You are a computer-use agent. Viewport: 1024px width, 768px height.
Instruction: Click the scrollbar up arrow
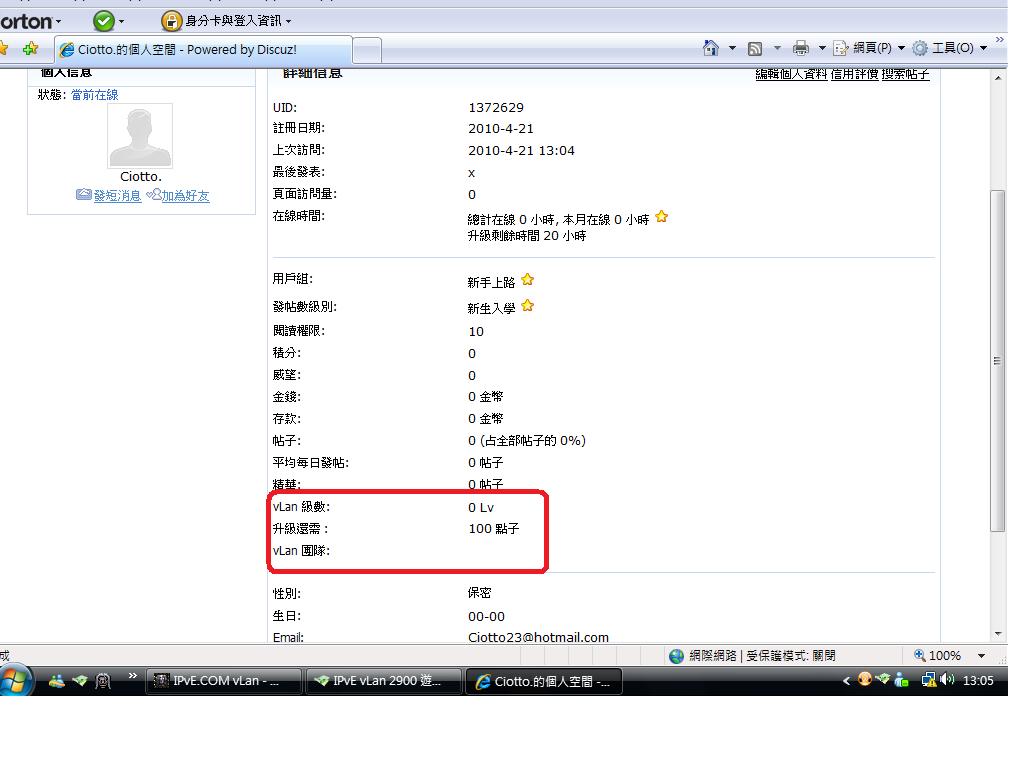click(x=998, y=78)
